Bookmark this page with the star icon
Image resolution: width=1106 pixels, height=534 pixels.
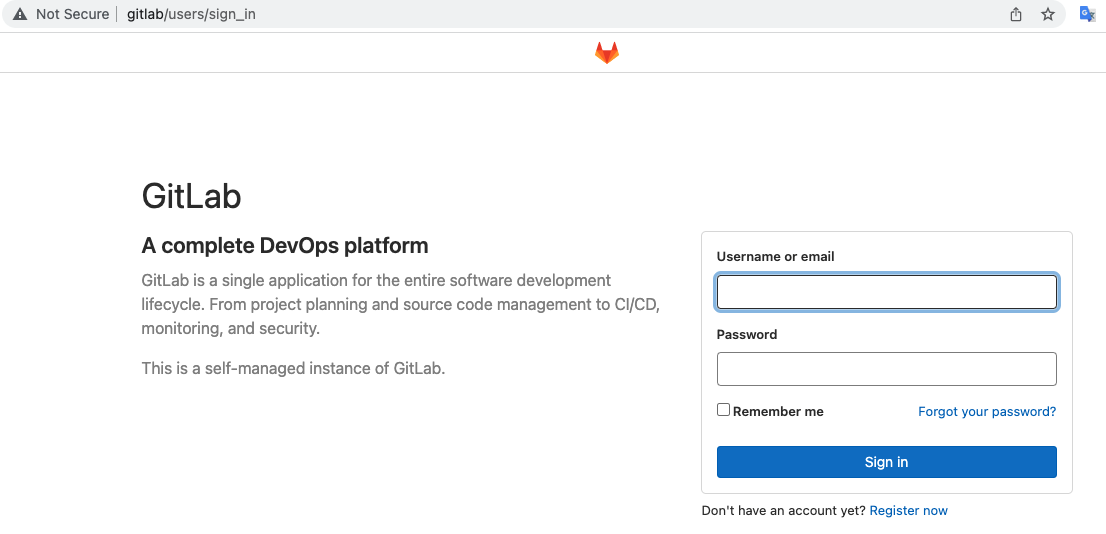pyautogui.click(x=1048, y=14)
